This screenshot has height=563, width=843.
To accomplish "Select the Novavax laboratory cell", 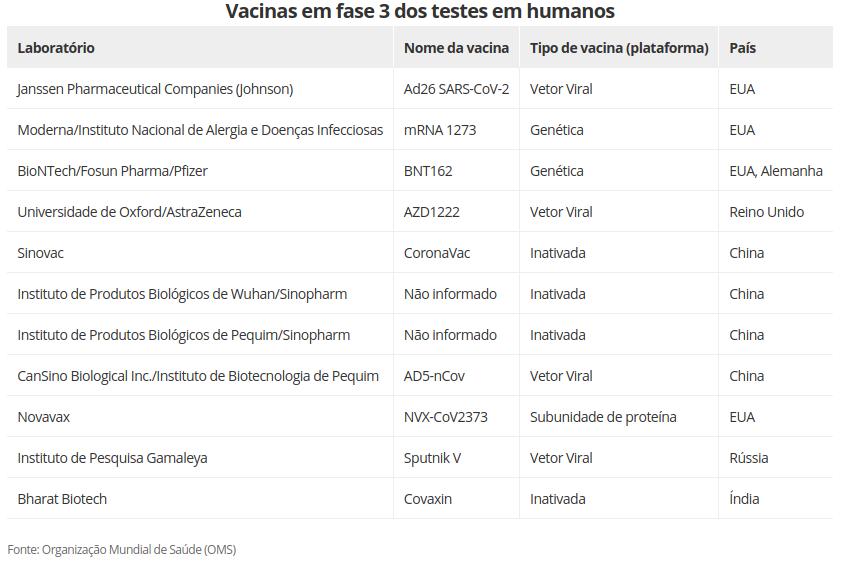I will [43, 417].
